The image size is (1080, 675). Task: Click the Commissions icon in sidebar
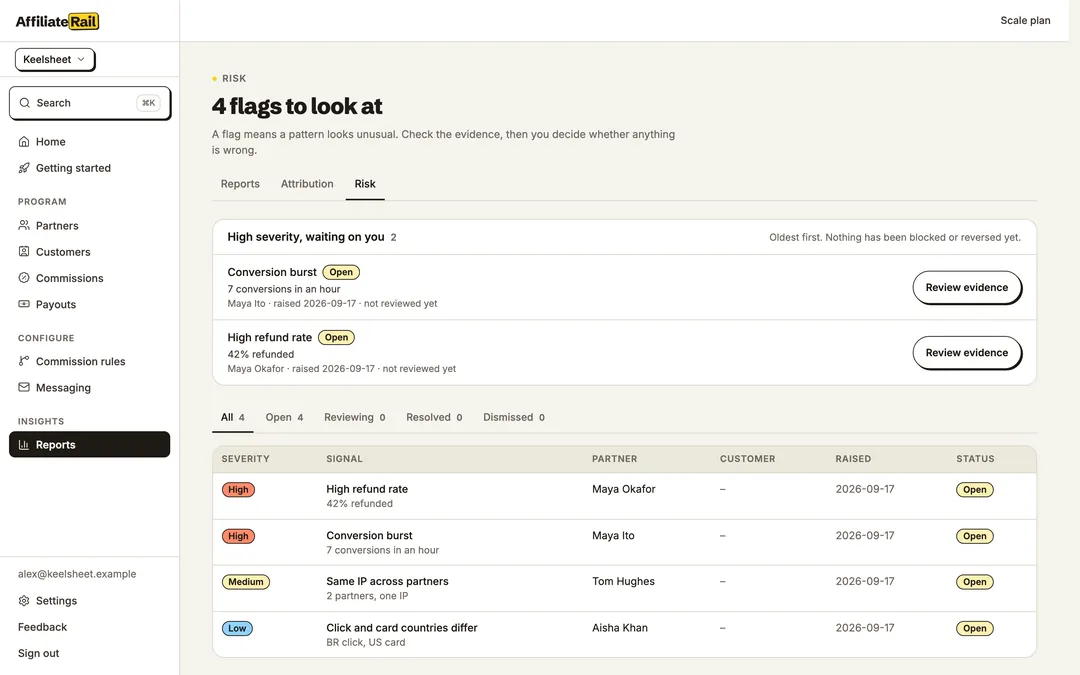pyautogui.click(x=24, y=278)
